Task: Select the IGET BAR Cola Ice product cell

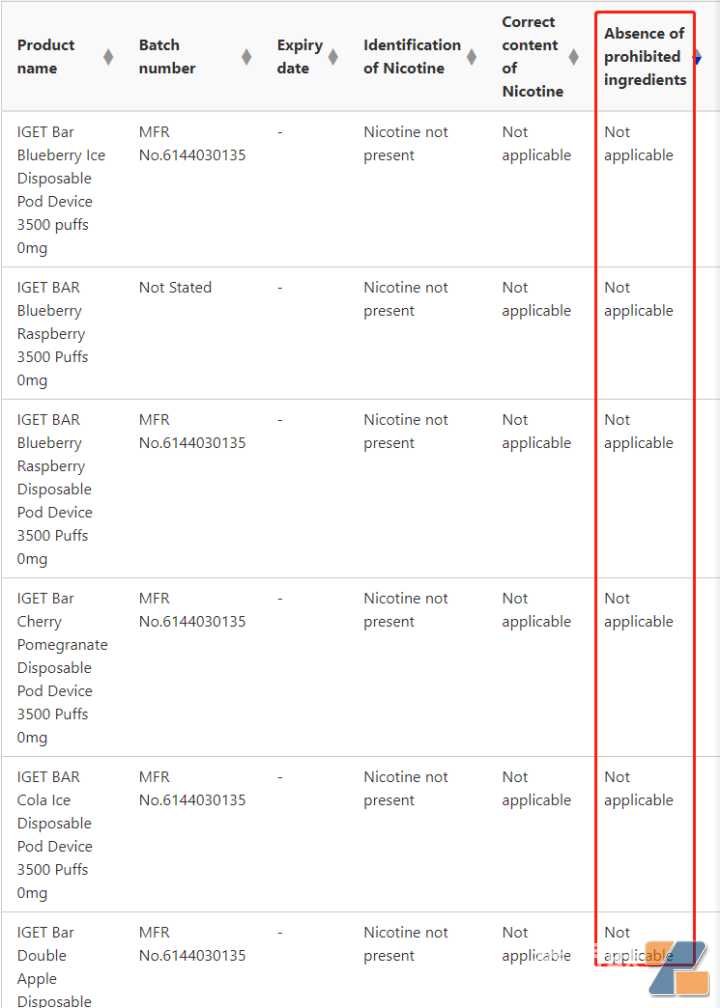Action: pyautogui.click(x=56, y=834)
